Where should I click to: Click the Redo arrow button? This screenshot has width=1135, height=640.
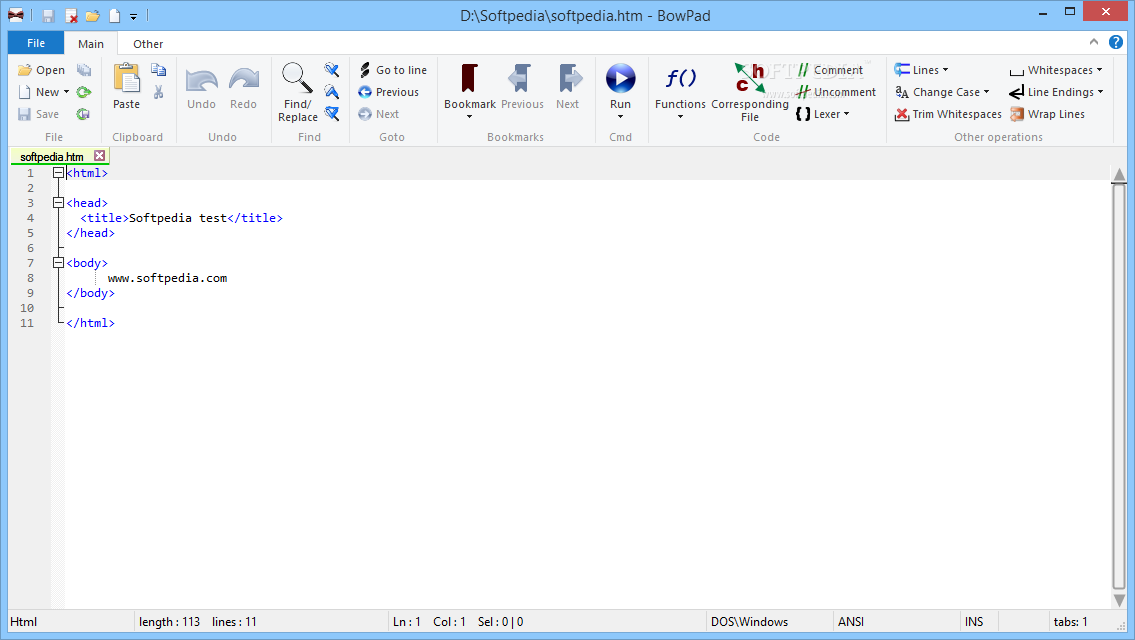pyautogui.click(x=244, y=87)
